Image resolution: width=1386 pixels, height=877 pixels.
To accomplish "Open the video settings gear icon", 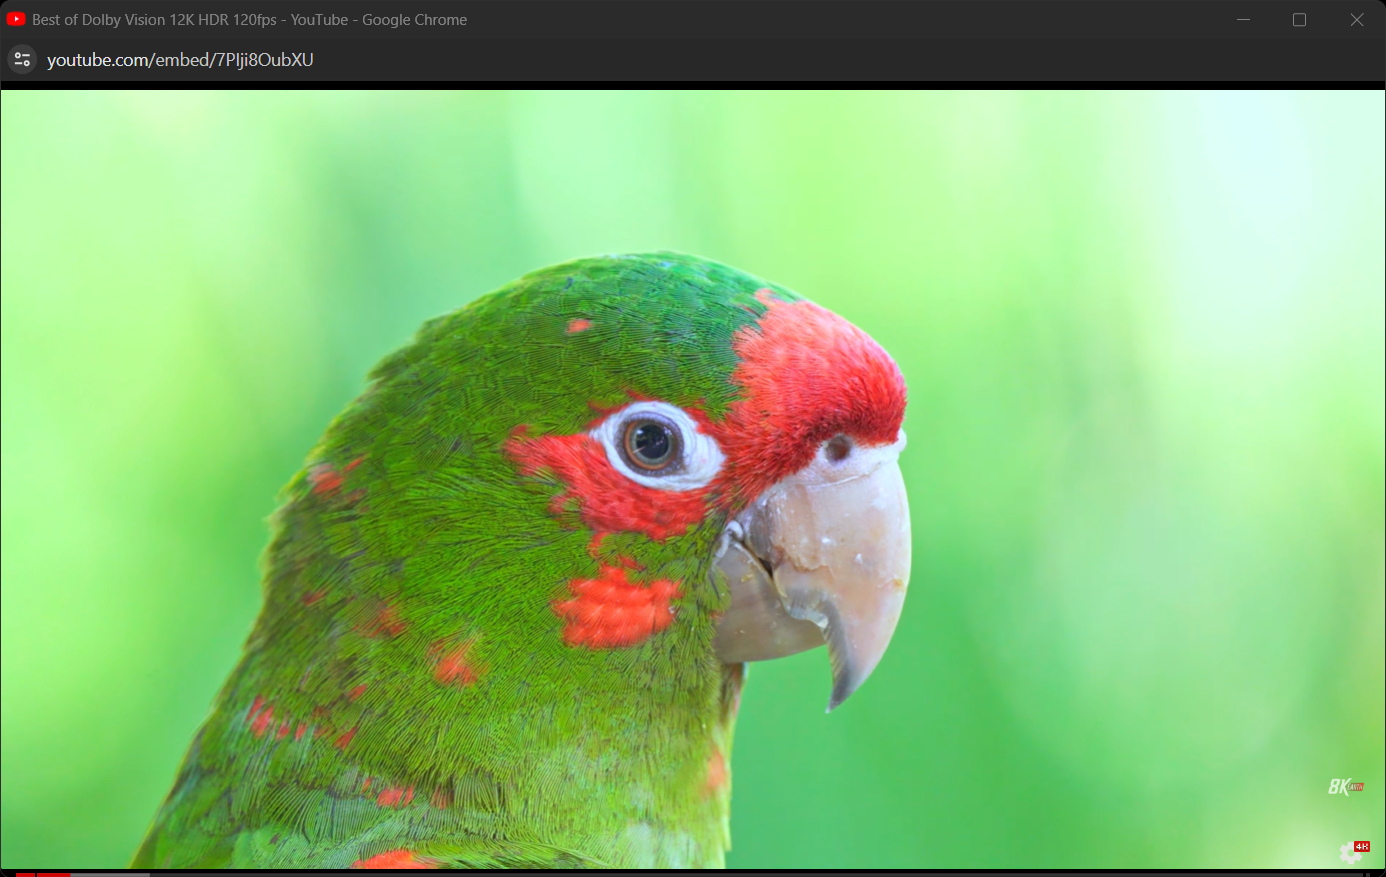I will [1350, 853].
